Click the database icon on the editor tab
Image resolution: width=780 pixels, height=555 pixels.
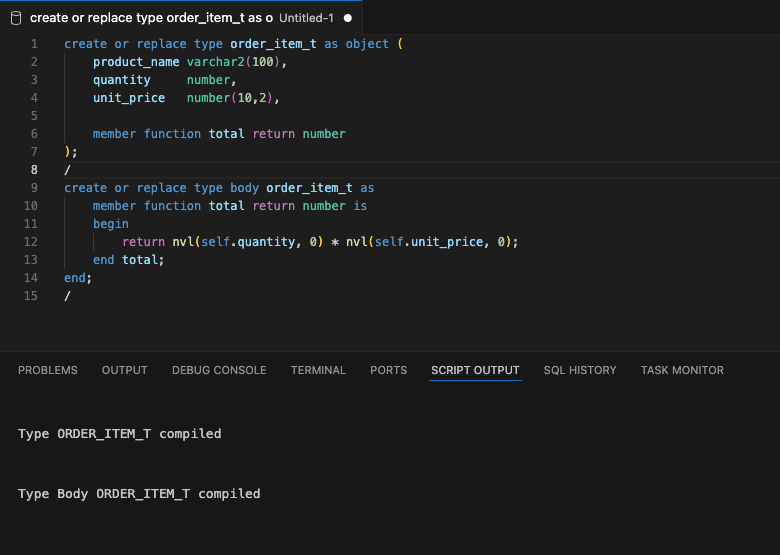tap(16, 18)
